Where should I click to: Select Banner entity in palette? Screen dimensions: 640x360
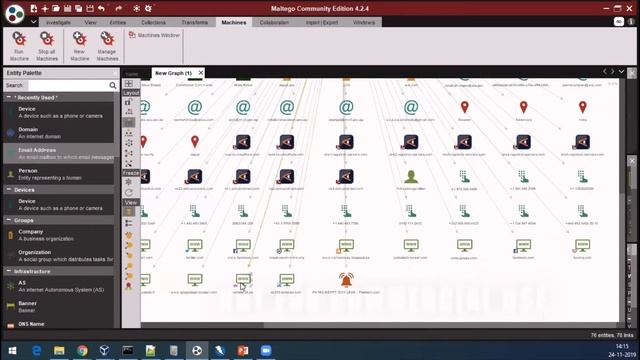click(59, 307)
